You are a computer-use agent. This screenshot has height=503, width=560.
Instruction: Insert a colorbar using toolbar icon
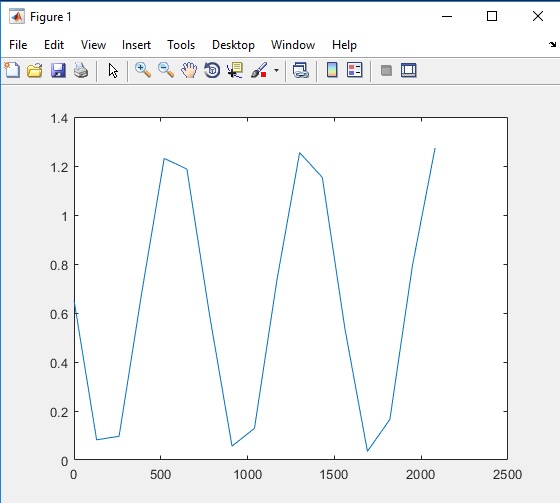tap(332, 70)
